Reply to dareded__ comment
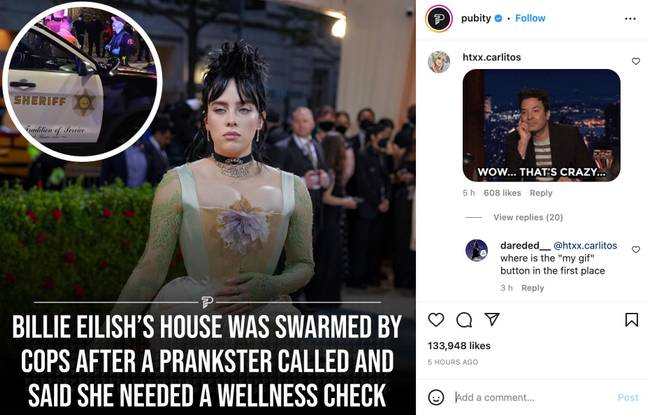This screenshot has width=648, height=415. point(533,288)
